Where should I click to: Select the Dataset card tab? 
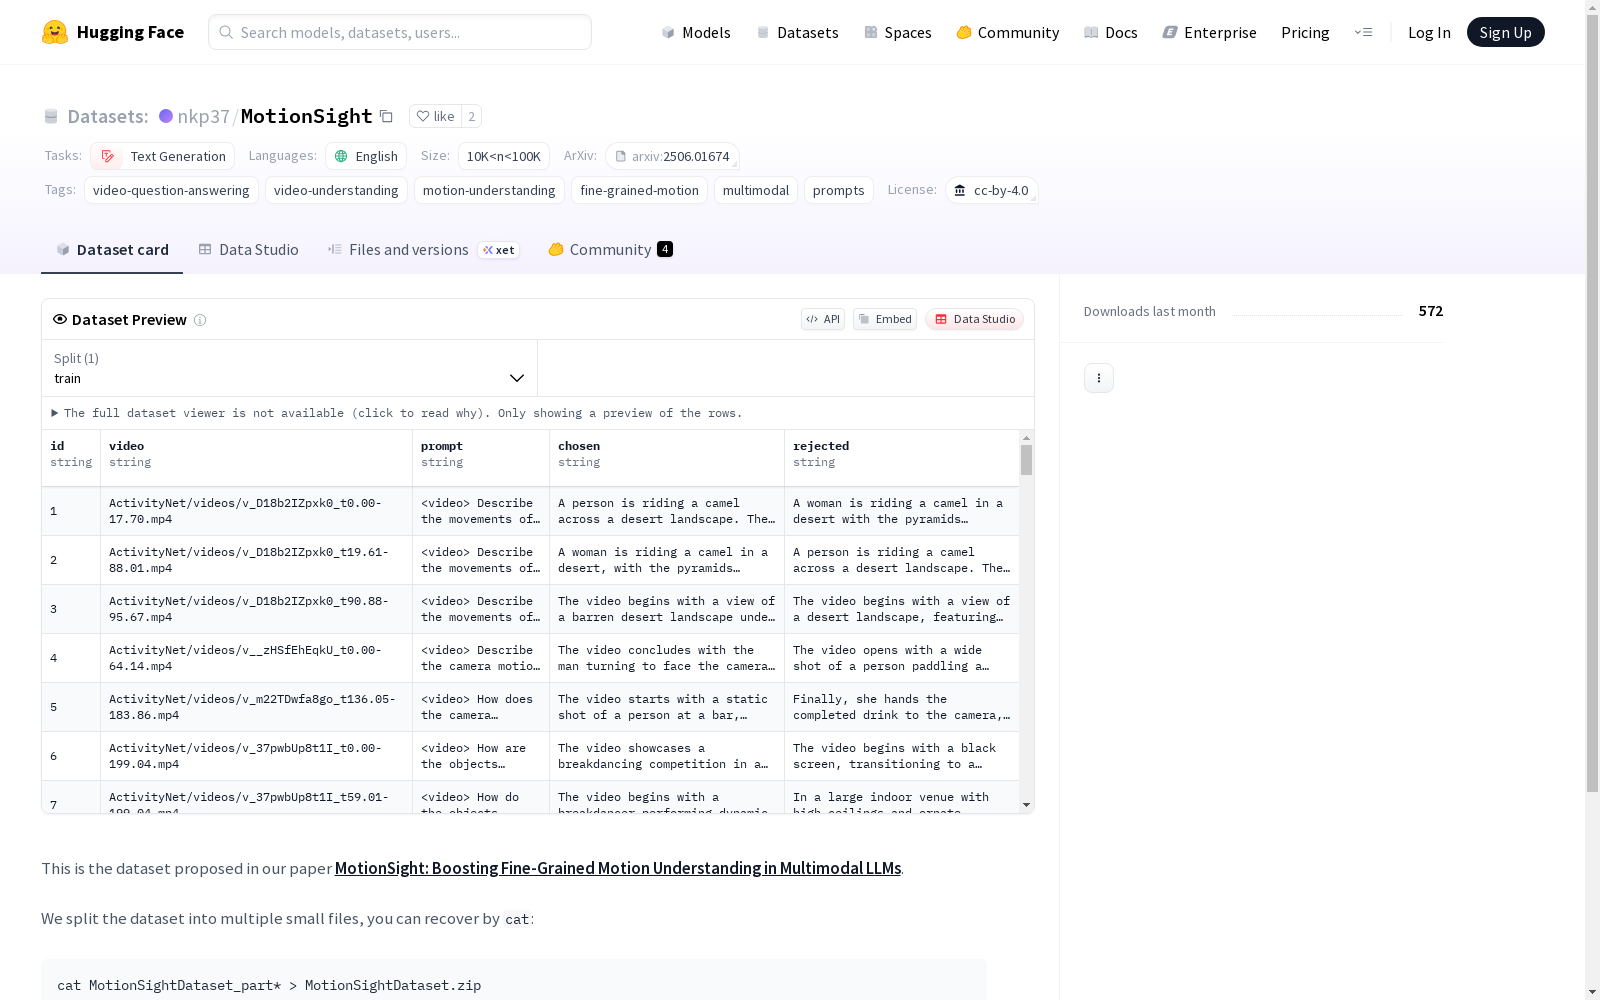coord(112,250)
